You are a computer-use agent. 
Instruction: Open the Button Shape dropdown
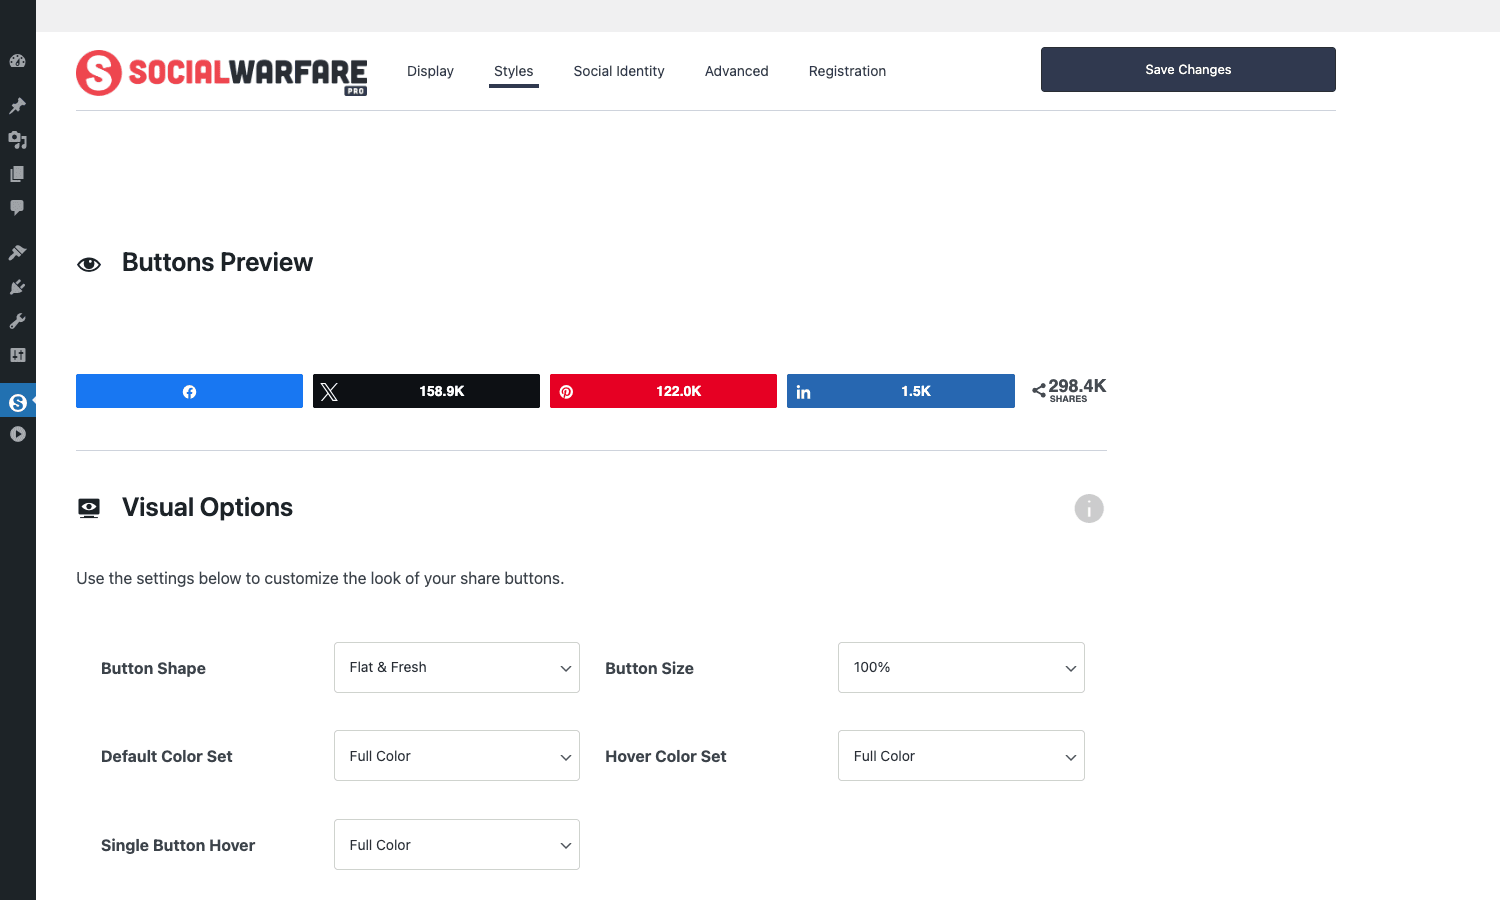pyautogui.click(x=457, y=667)
